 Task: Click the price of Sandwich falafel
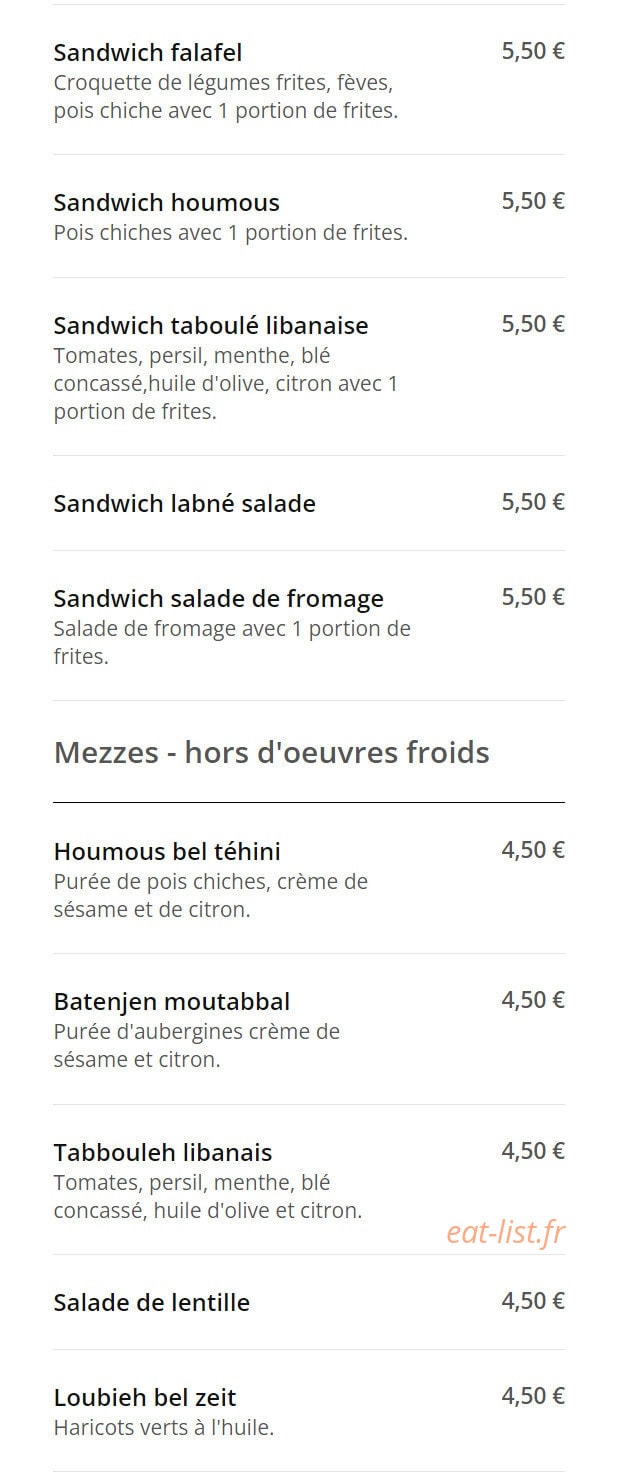pos(533,51)
